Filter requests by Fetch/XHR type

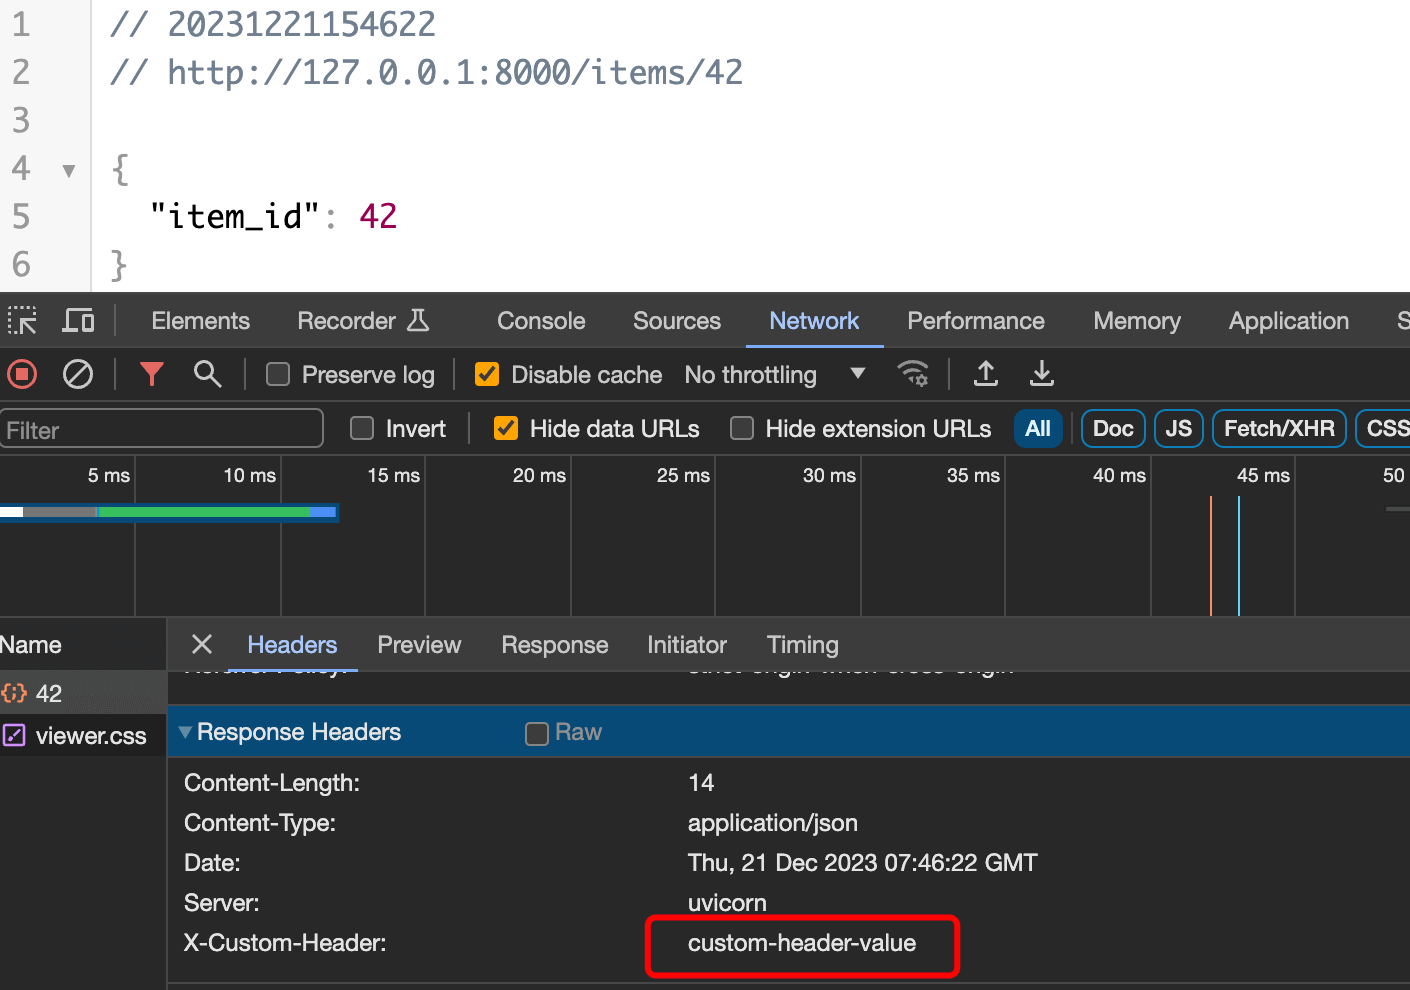pyautogui.click(x=1279, y=429)
